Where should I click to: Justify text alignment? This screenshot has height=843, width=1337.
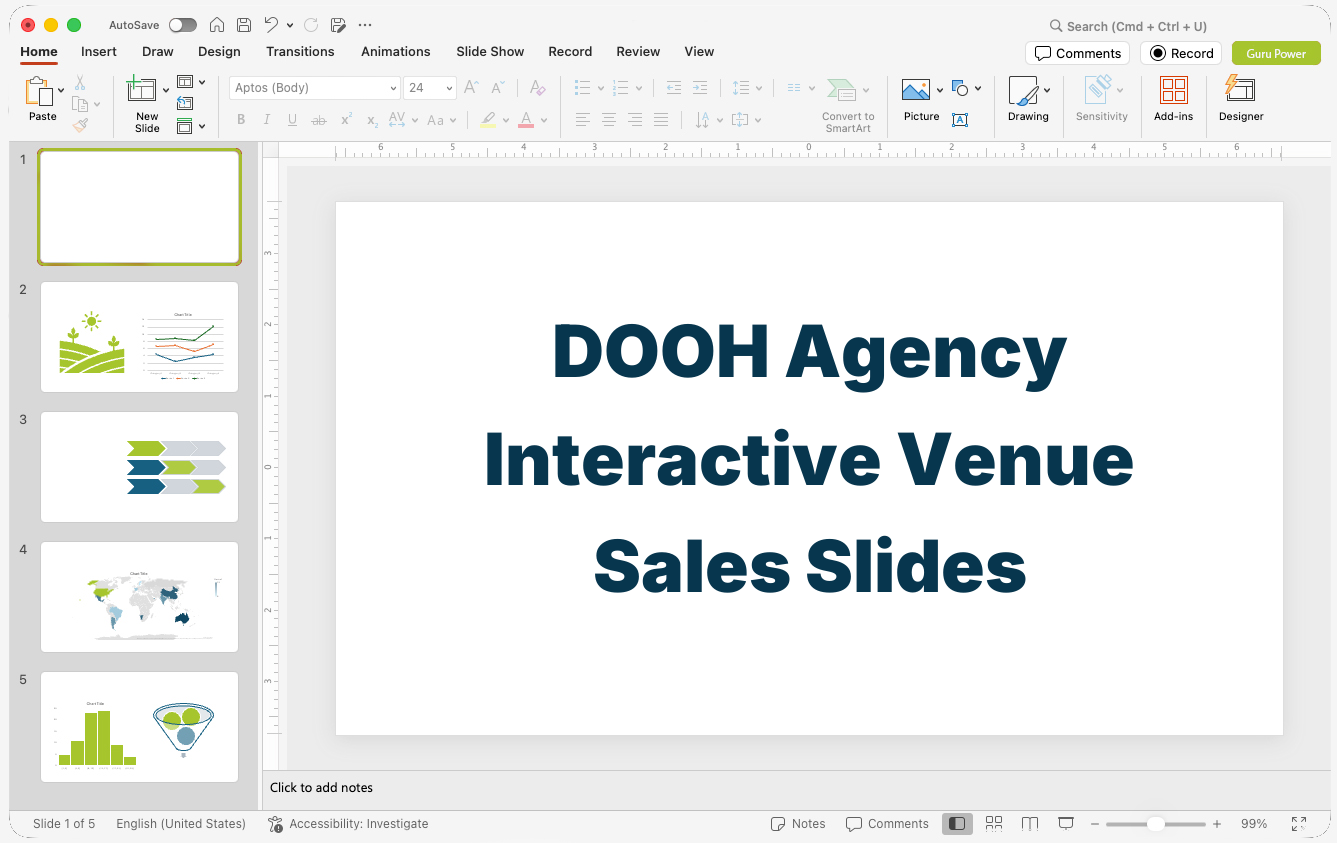661,120
